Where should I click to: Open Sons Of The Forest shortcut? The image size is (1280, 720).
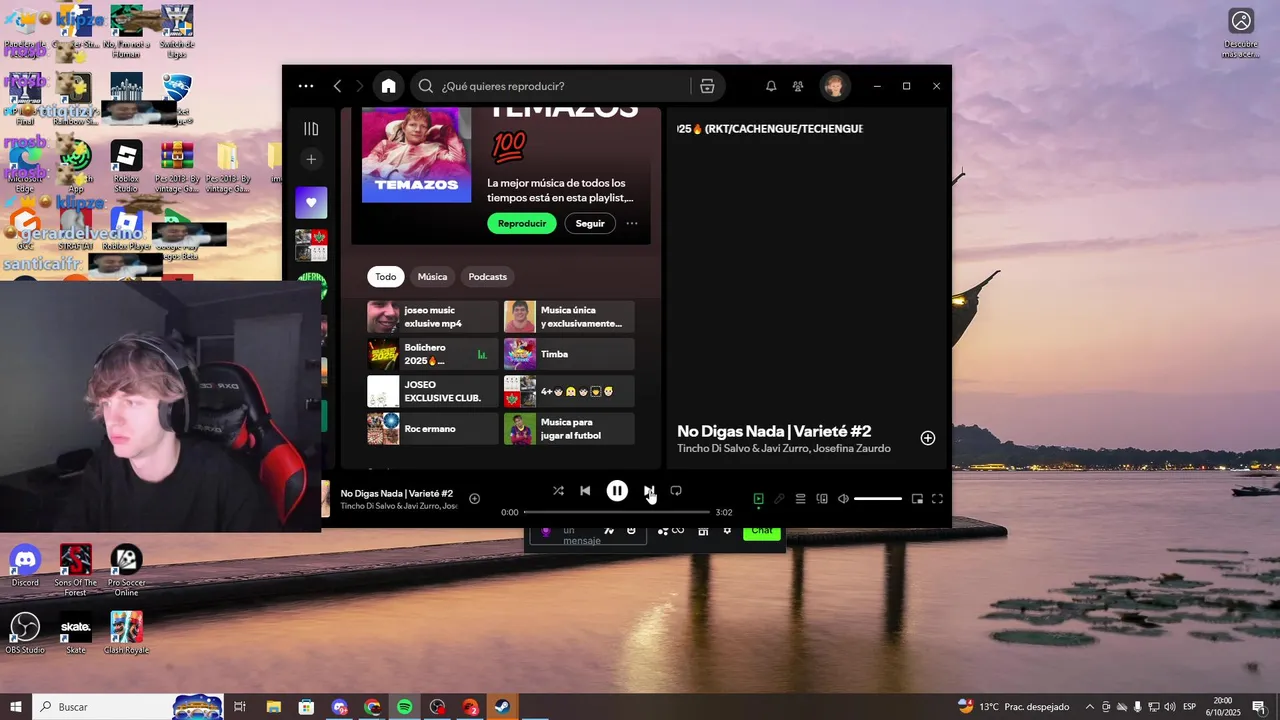click(76, 570)
